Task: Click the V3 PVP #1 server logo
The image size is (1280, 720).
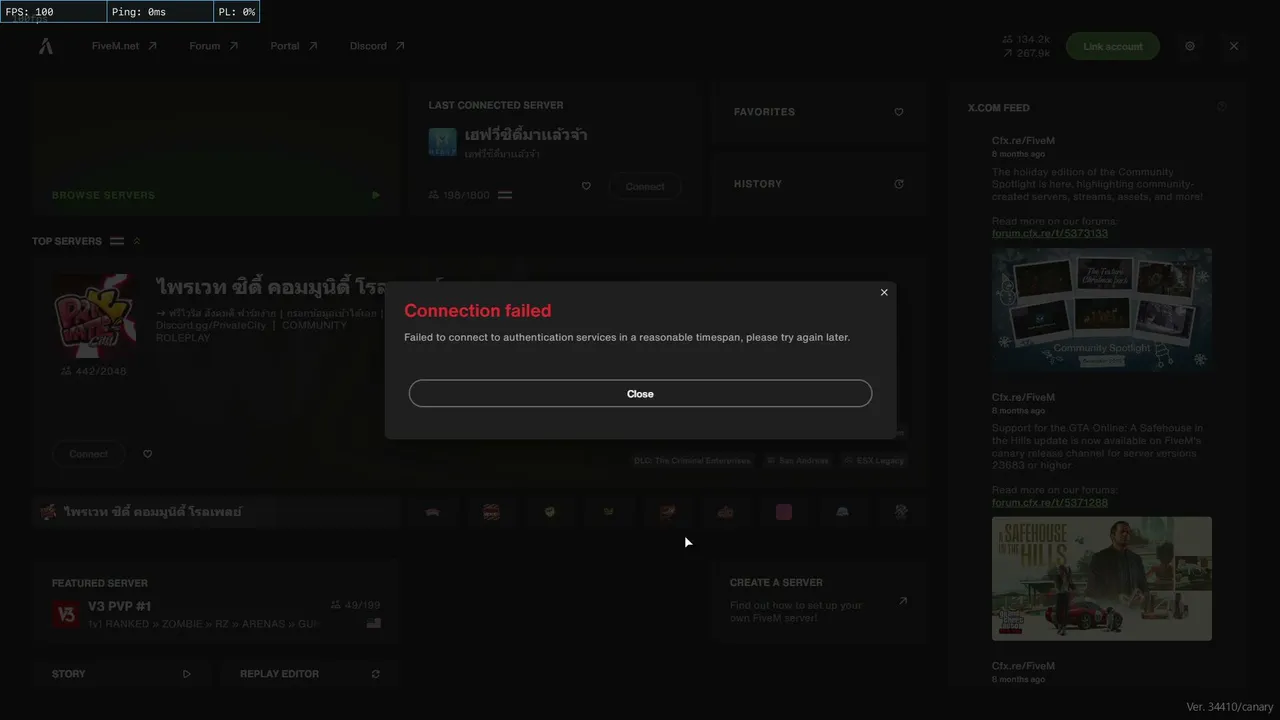Action: [66, 615]
